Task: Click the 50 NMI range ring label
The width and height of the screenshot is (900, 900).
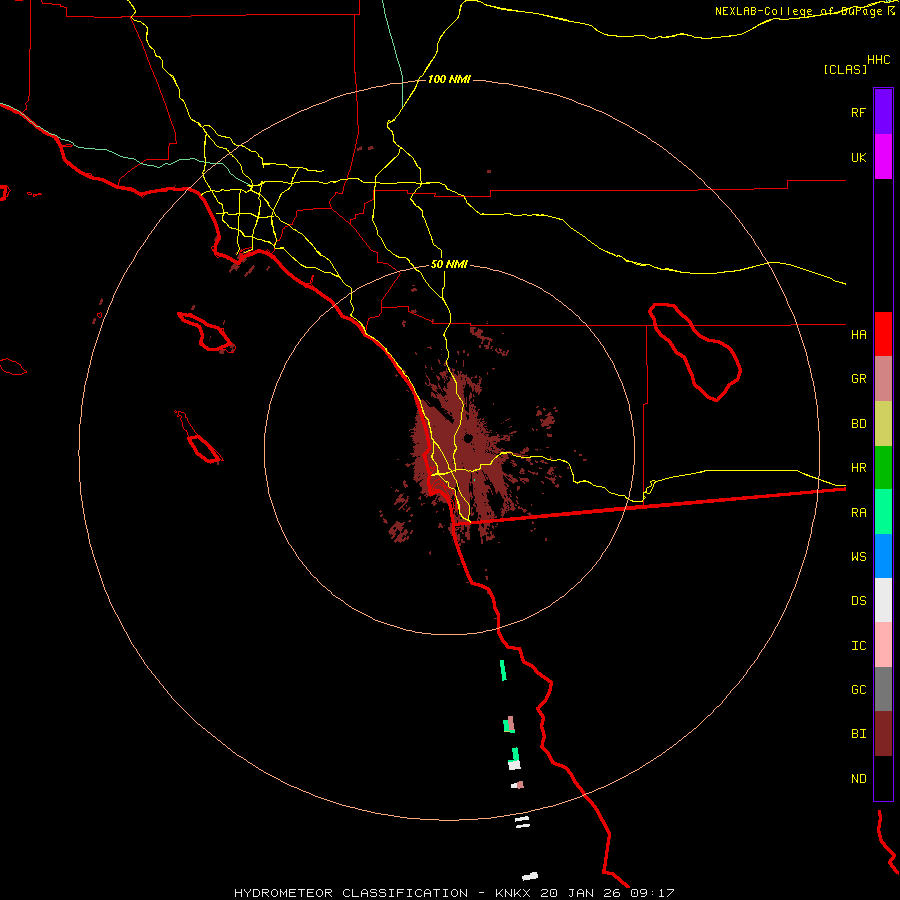Action: point(449,264)
